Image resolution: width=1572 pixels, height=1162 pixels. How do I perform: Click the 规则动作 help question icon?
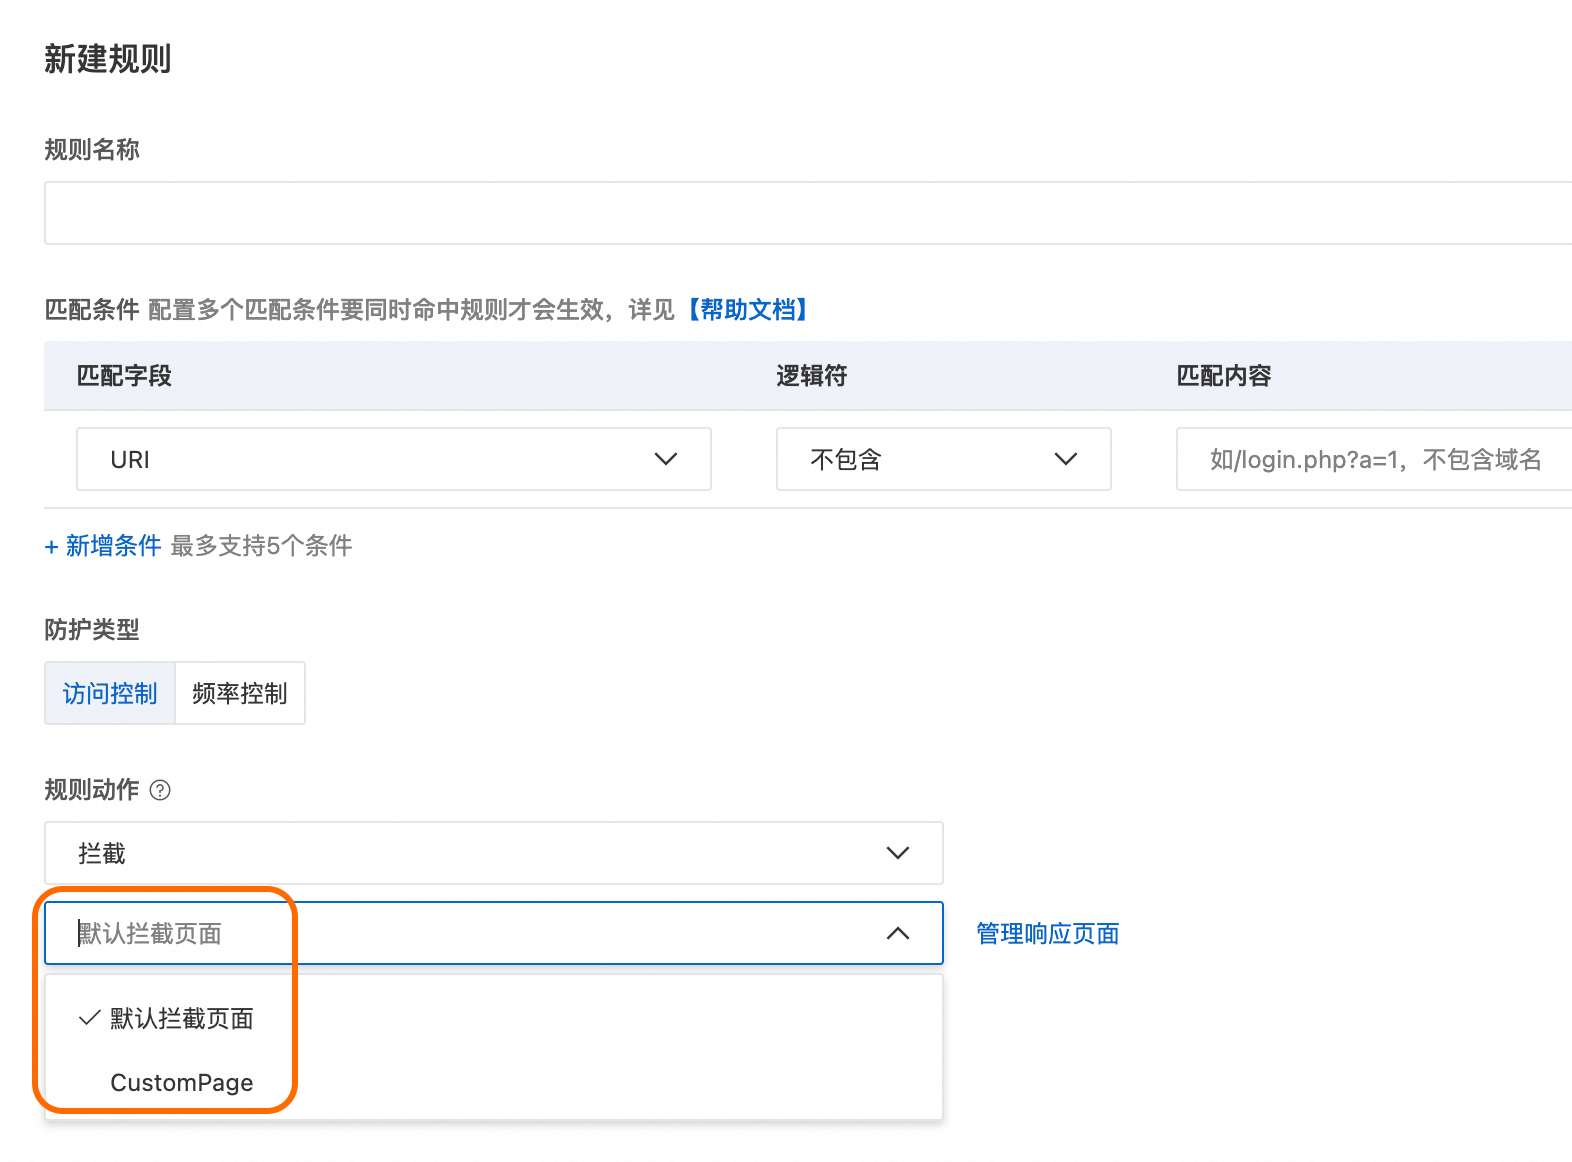(160, 790)
